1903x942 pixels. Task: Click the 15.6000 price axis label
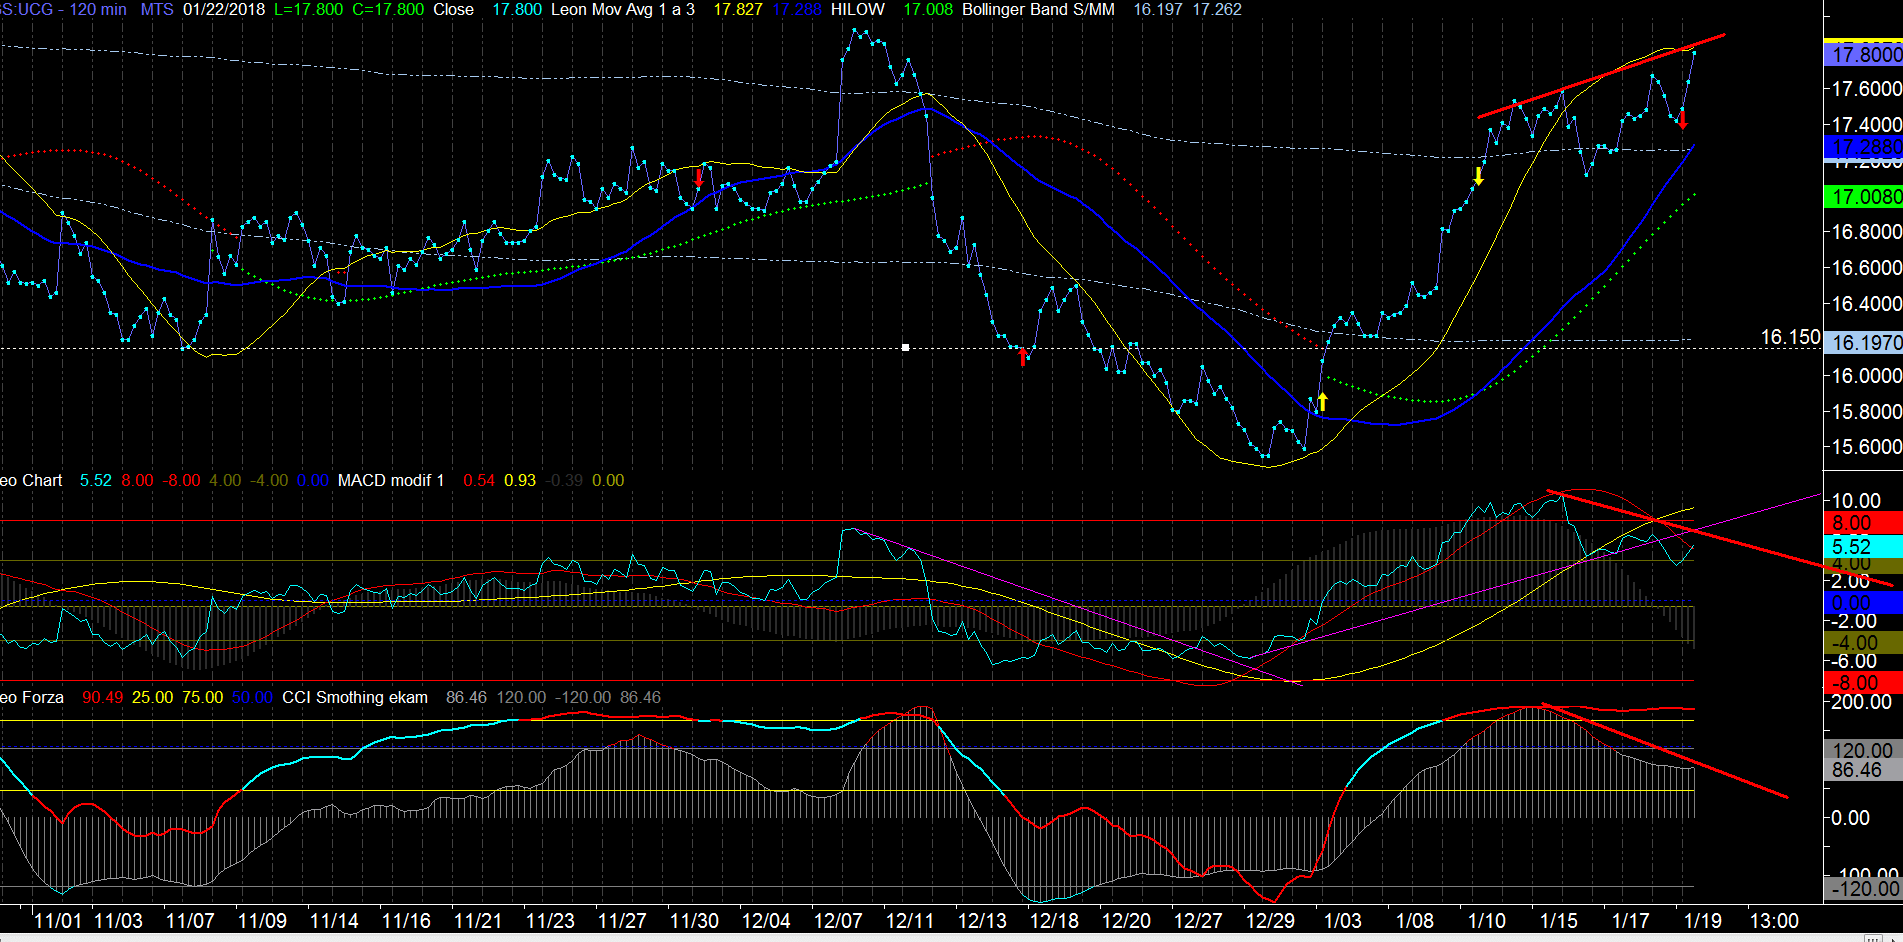1865,447
